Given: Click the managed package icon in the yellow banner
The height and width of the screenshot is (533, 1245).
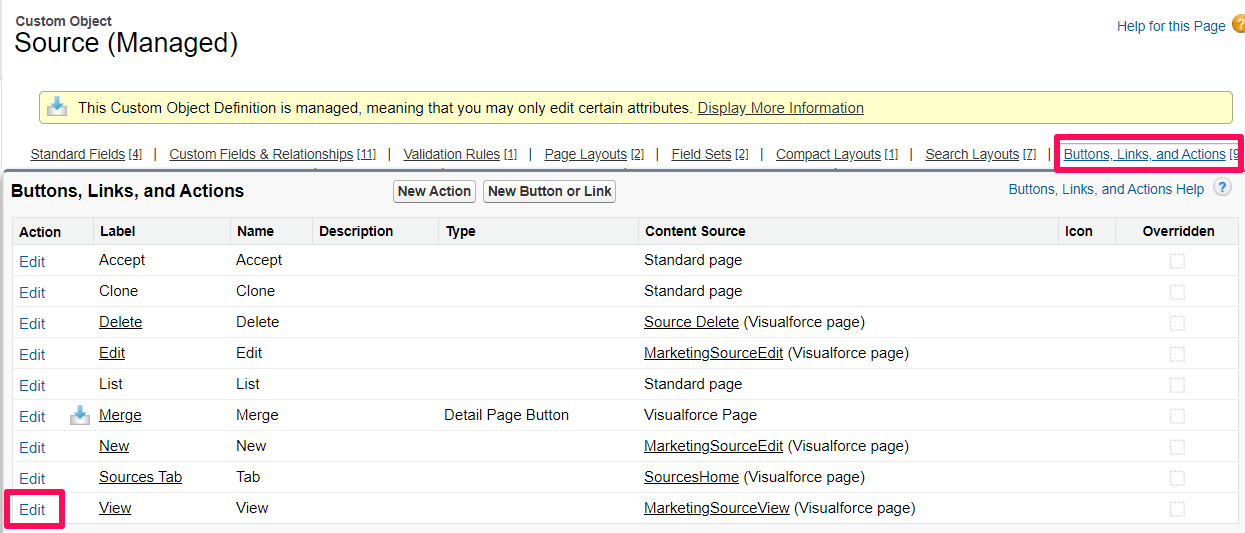Looking at the screenshot, I should (58, 107).
